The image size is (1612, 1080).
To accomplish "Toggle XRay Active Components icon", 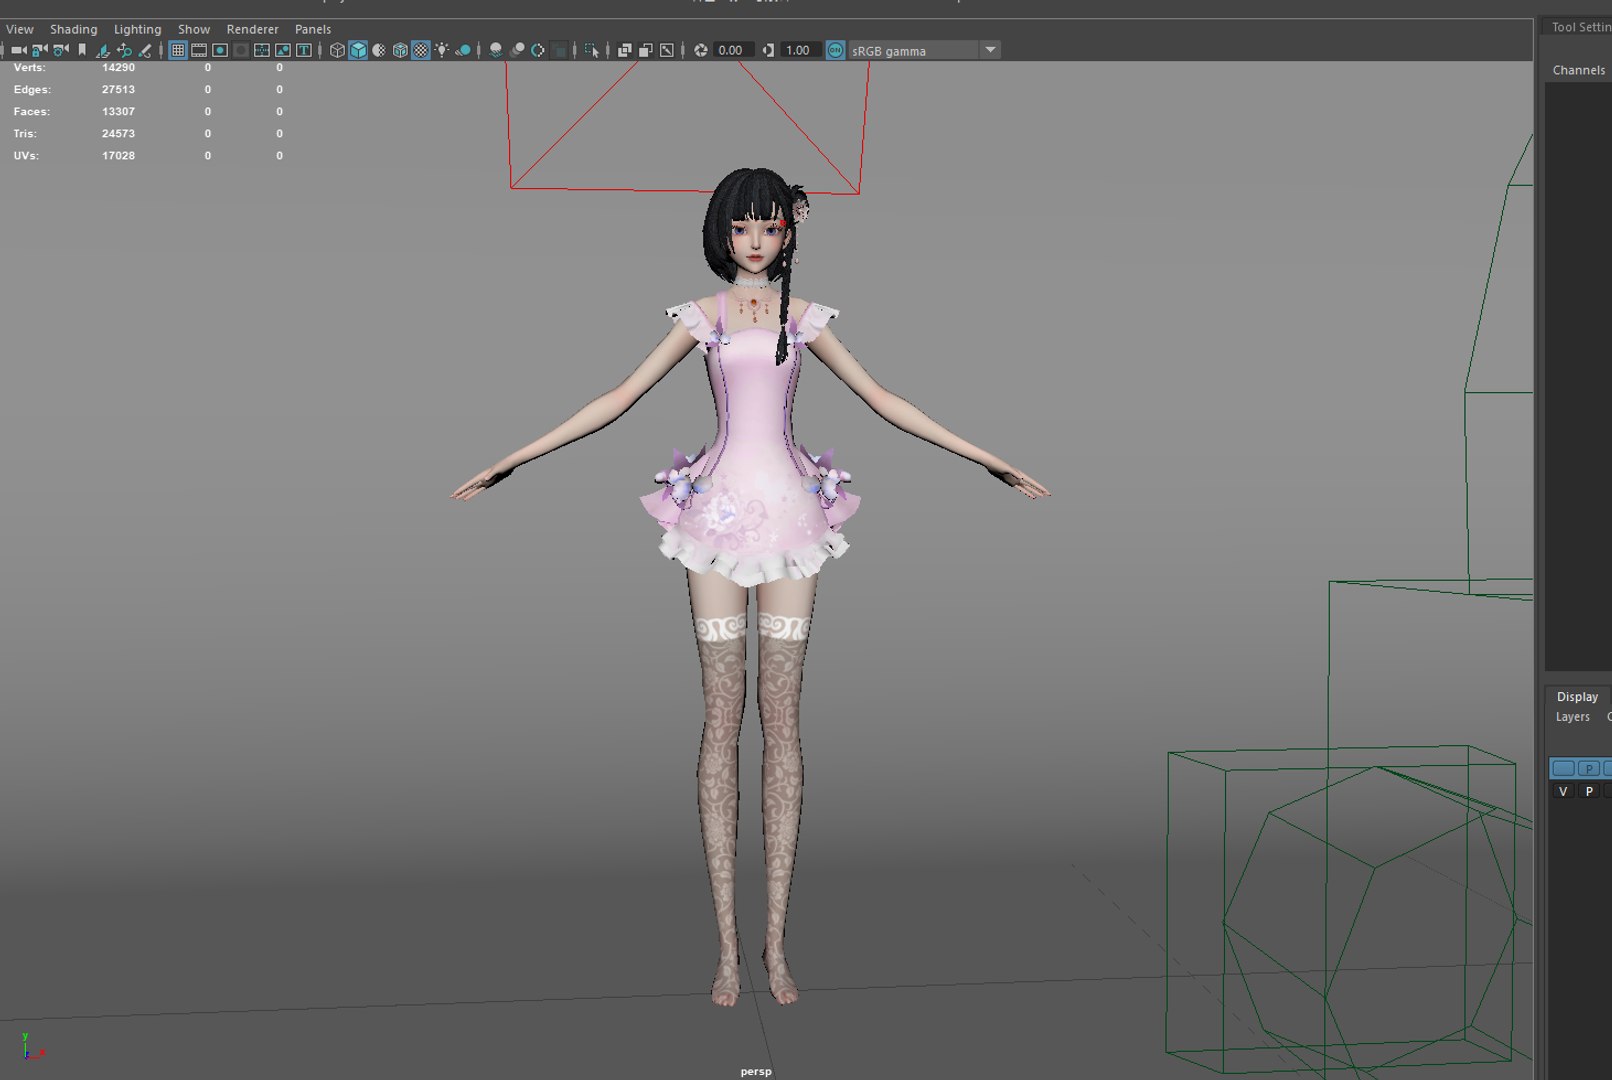I will pos(646,50).
